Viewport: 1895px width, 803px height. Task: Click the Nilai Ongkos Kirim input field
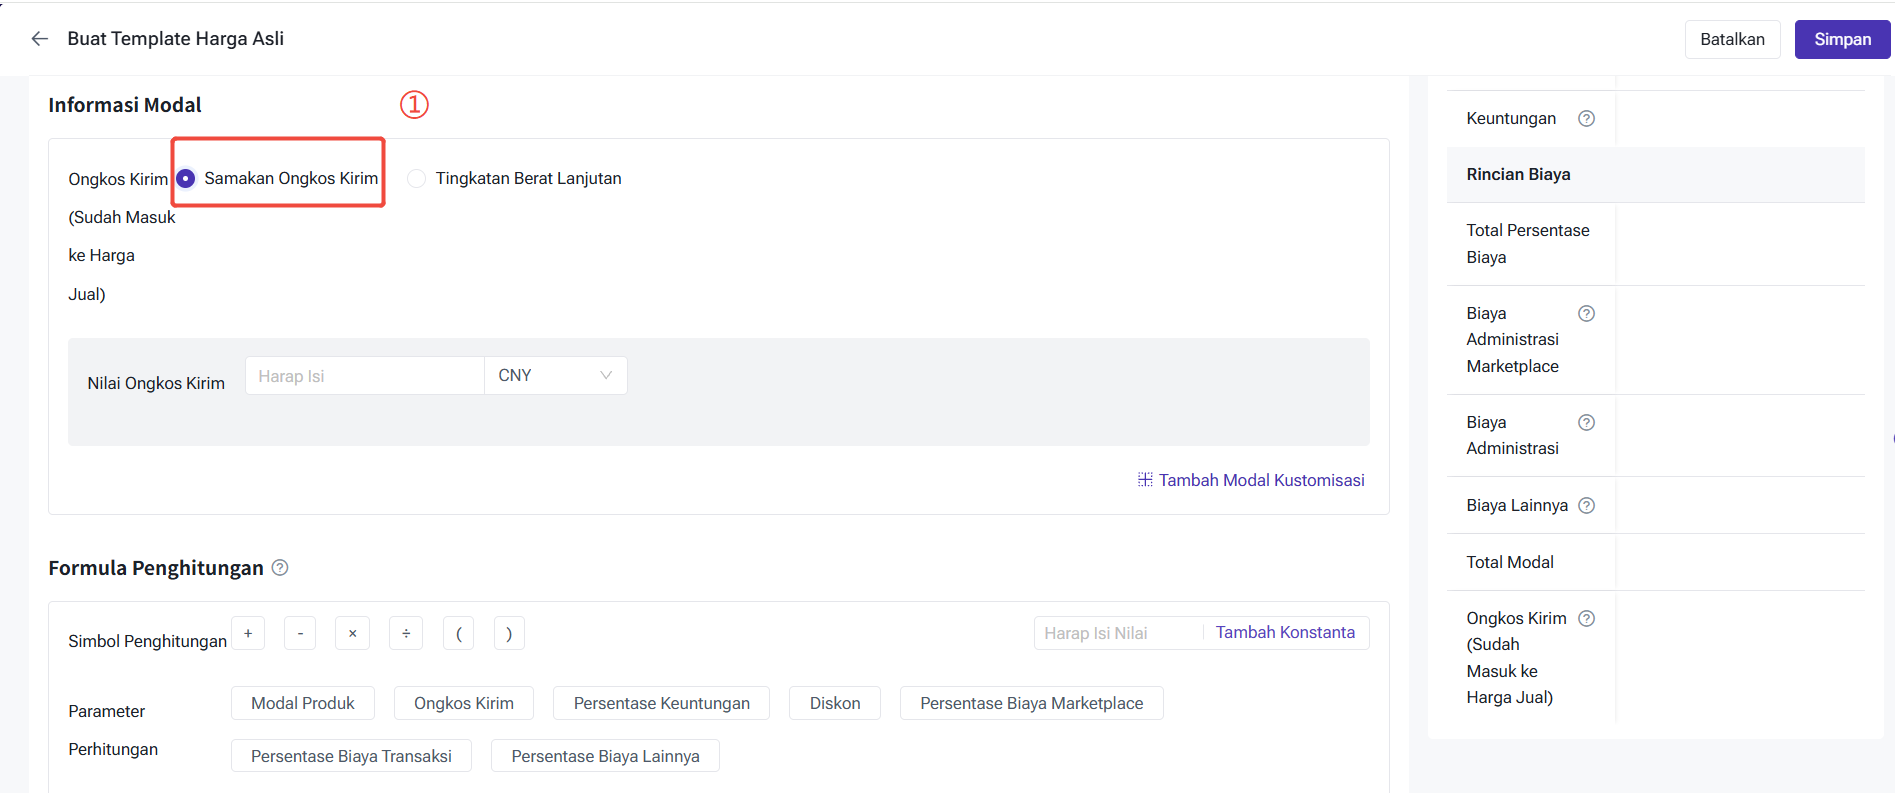tap(364, 376)
